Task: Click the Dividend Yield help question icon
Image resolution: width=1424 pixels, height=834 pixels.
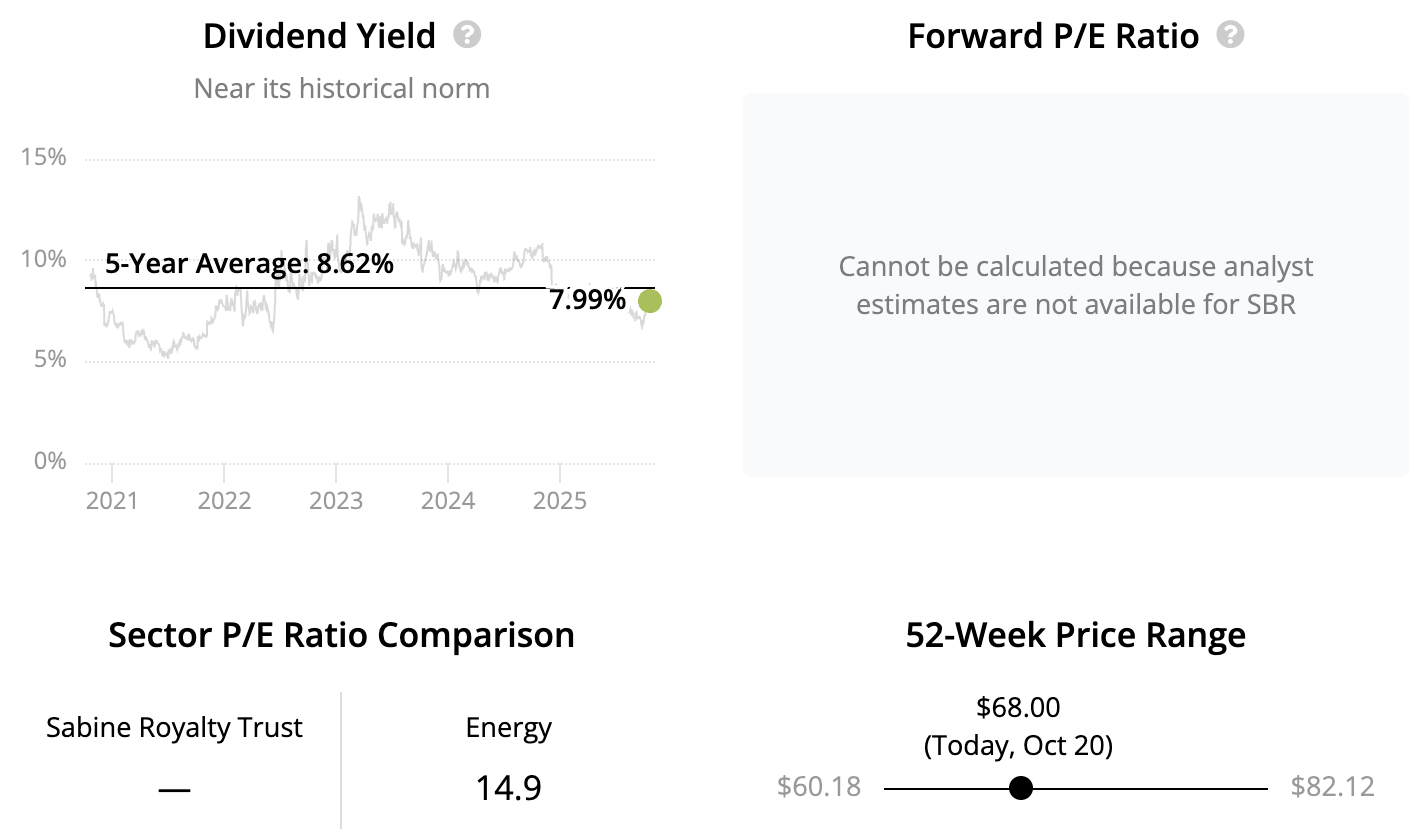Action: tap(467, 36)
